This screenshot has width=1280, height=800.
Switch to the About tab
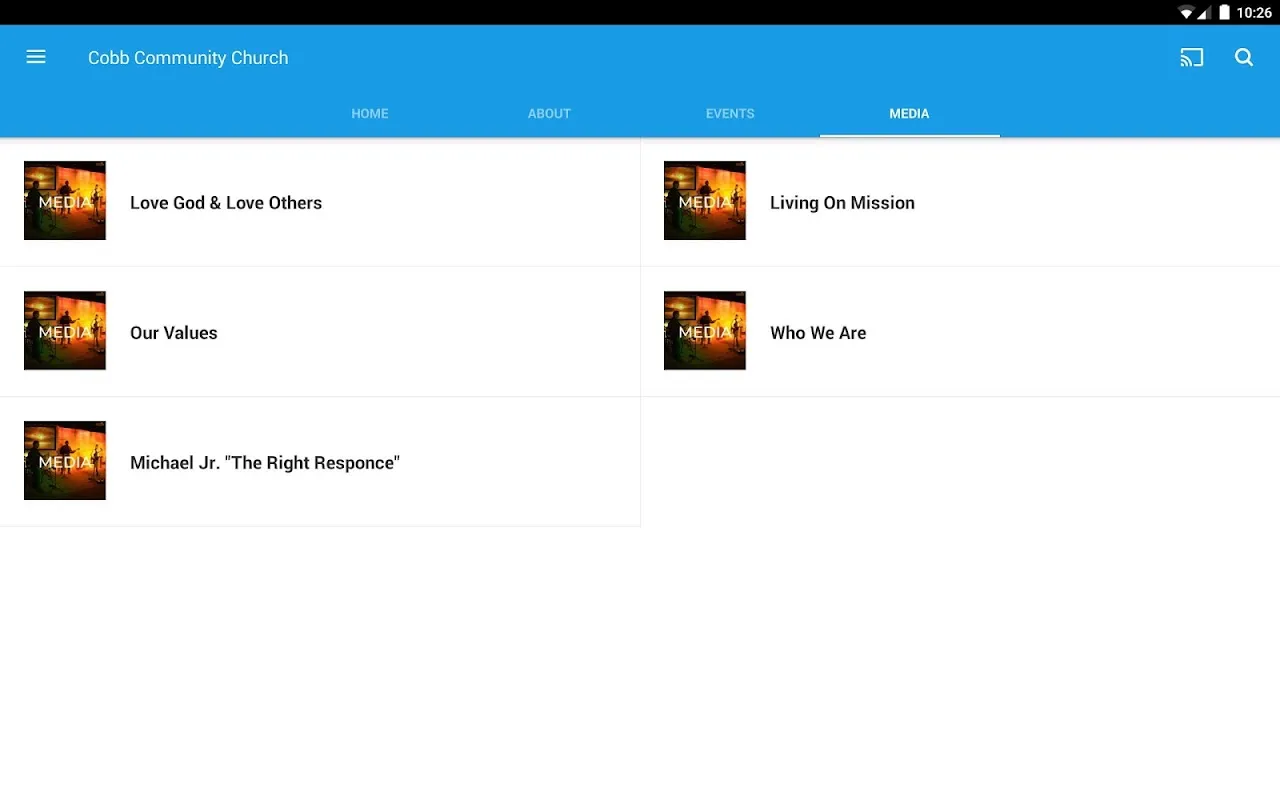tap(549, 113)
